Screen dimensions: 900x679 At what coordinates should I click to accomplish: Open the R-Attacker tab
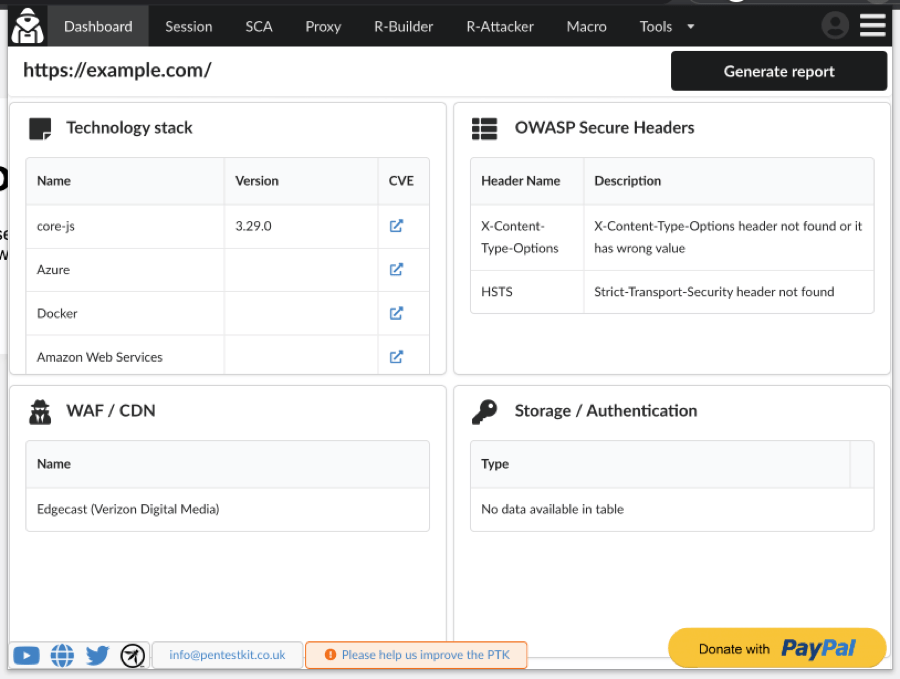(x=500, y=27)
